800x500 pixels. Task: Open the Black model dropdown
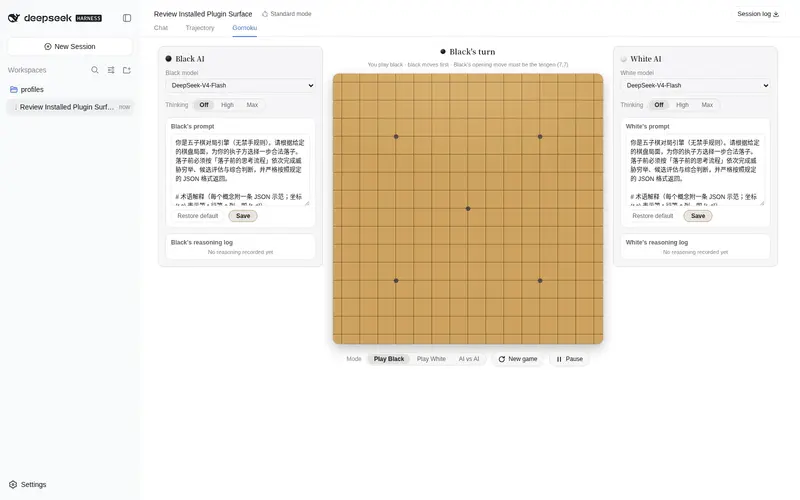tap(240, 85)
